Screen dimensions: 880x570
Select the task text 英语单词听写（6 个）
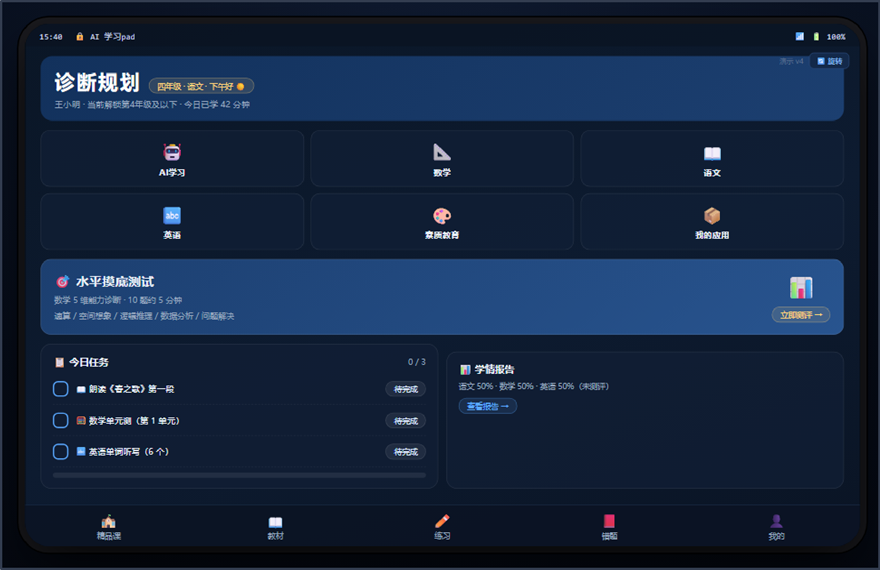point(129,452)
